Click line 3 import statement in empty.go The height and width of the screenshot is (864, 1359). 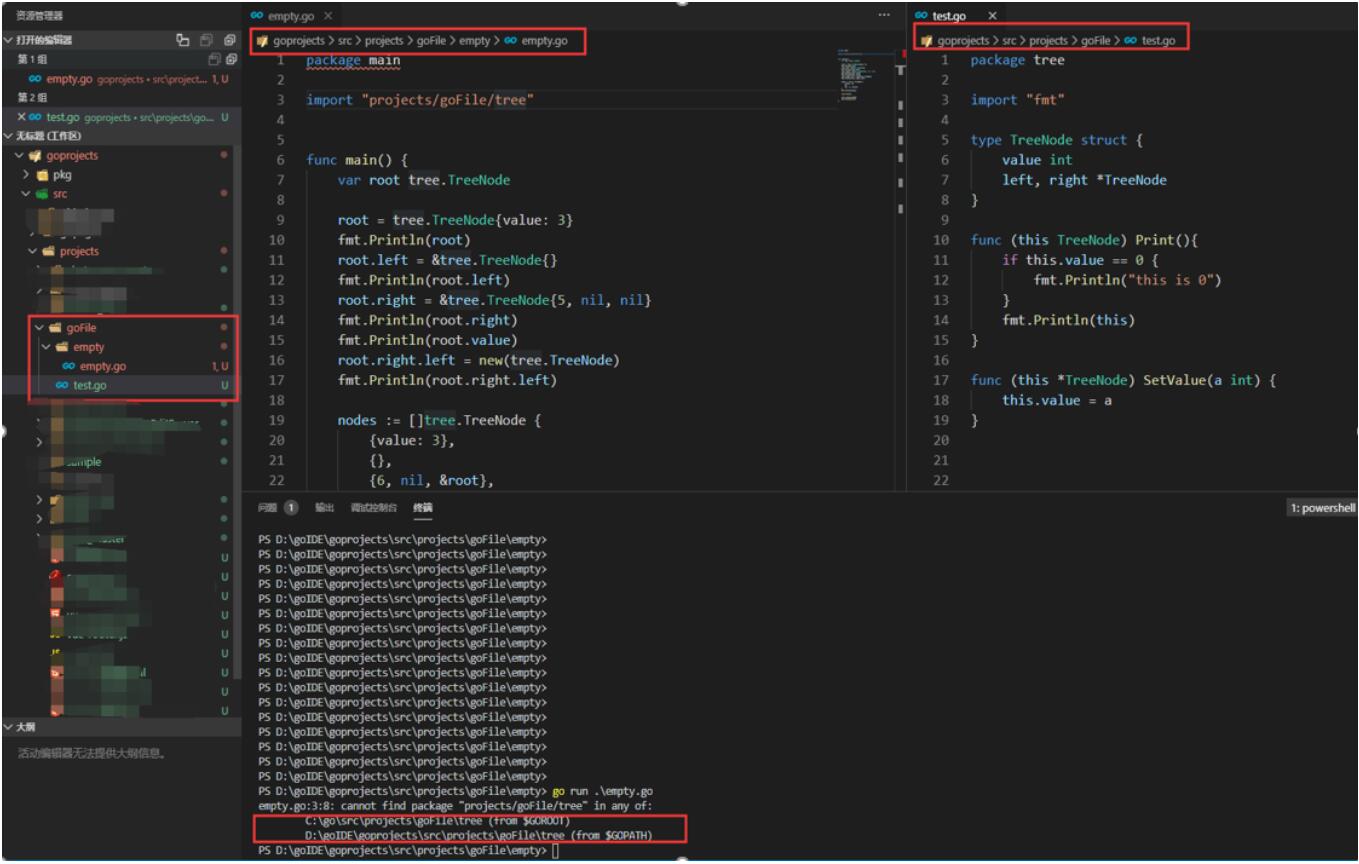tap(420, 99)
